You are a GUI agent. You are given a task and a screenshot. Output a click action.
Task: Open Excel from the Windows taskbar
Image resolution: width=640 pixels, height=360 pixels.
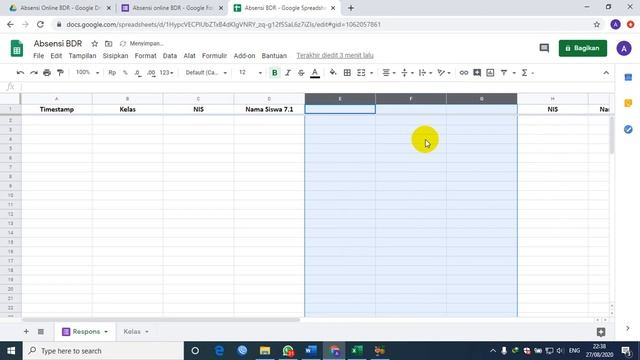(x=357, y=351)
